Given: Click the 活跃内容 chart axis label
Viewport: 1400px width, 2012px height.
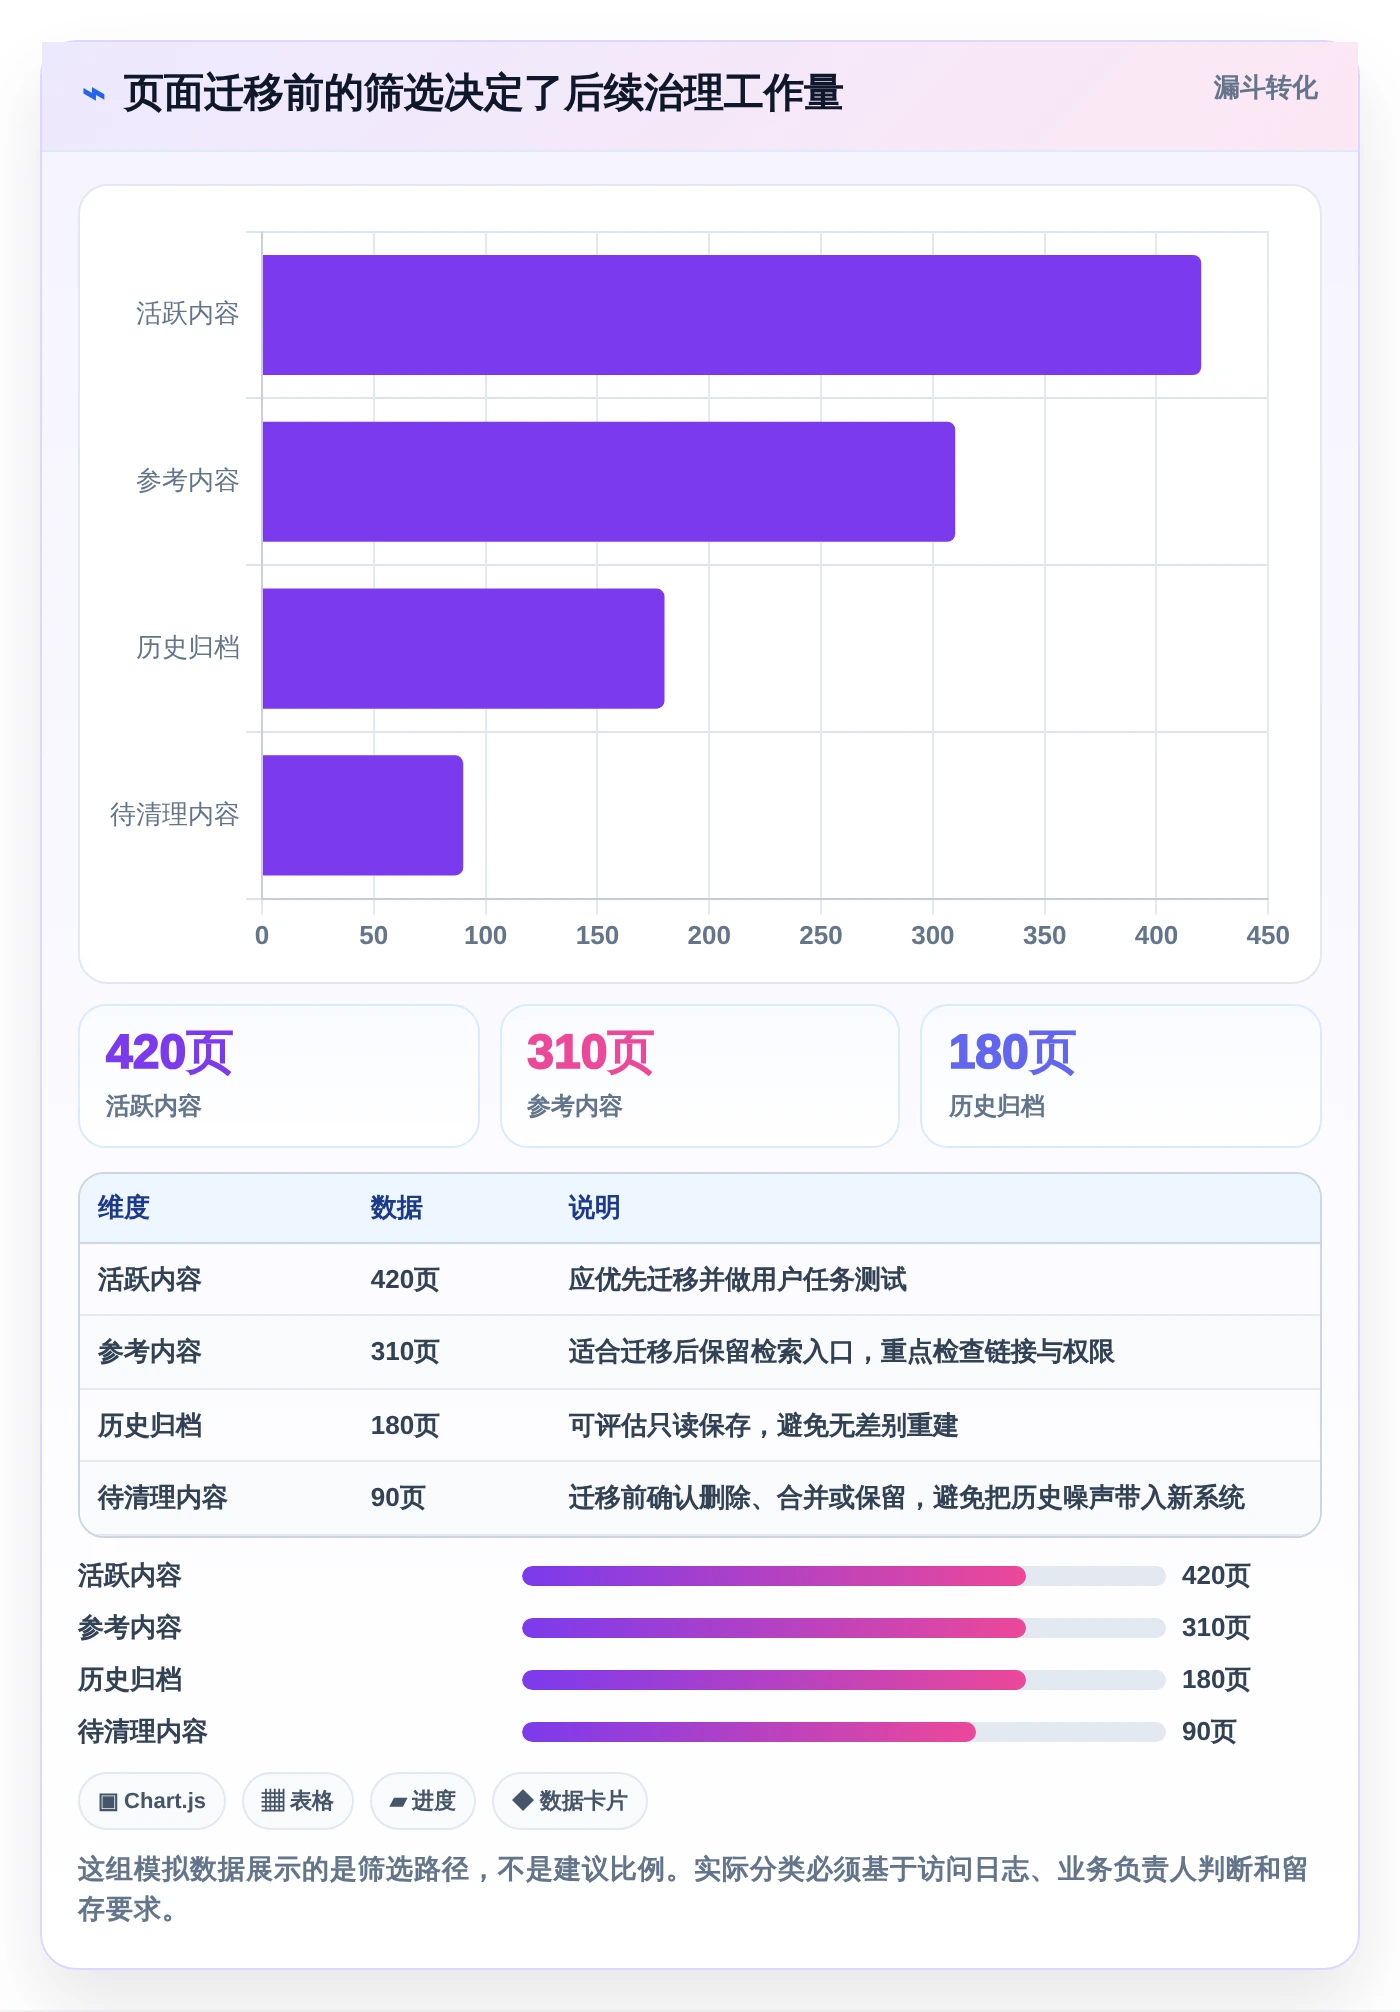Looking at the screenshot, I should point(188,314).
